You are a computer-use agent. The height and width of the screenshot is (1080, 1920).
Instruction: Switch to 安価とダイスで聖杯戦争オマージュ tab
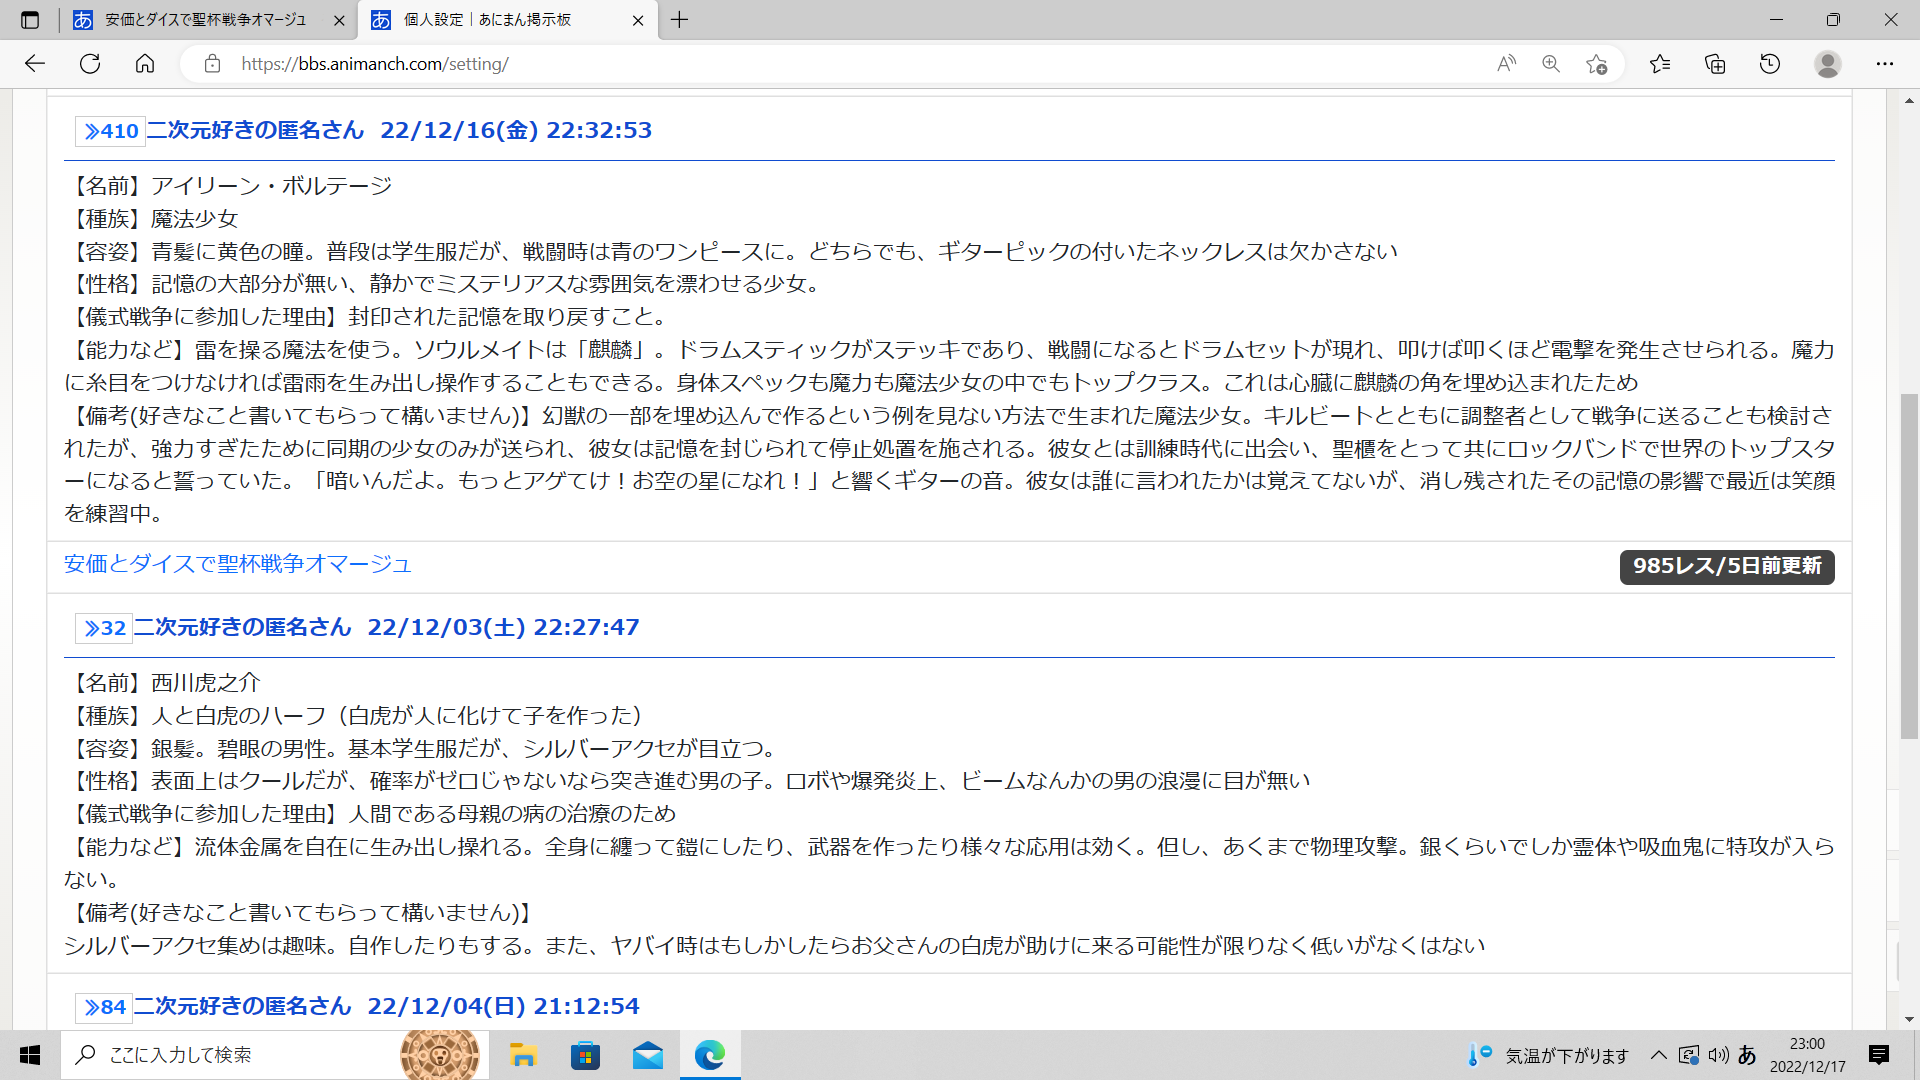point(205,20)
